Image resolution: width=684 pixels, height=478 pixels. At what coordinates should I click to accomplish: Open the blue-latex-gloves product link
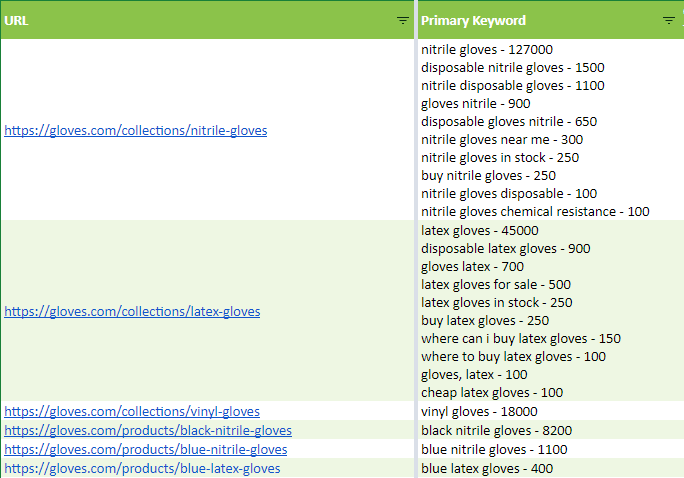(142, 468)
